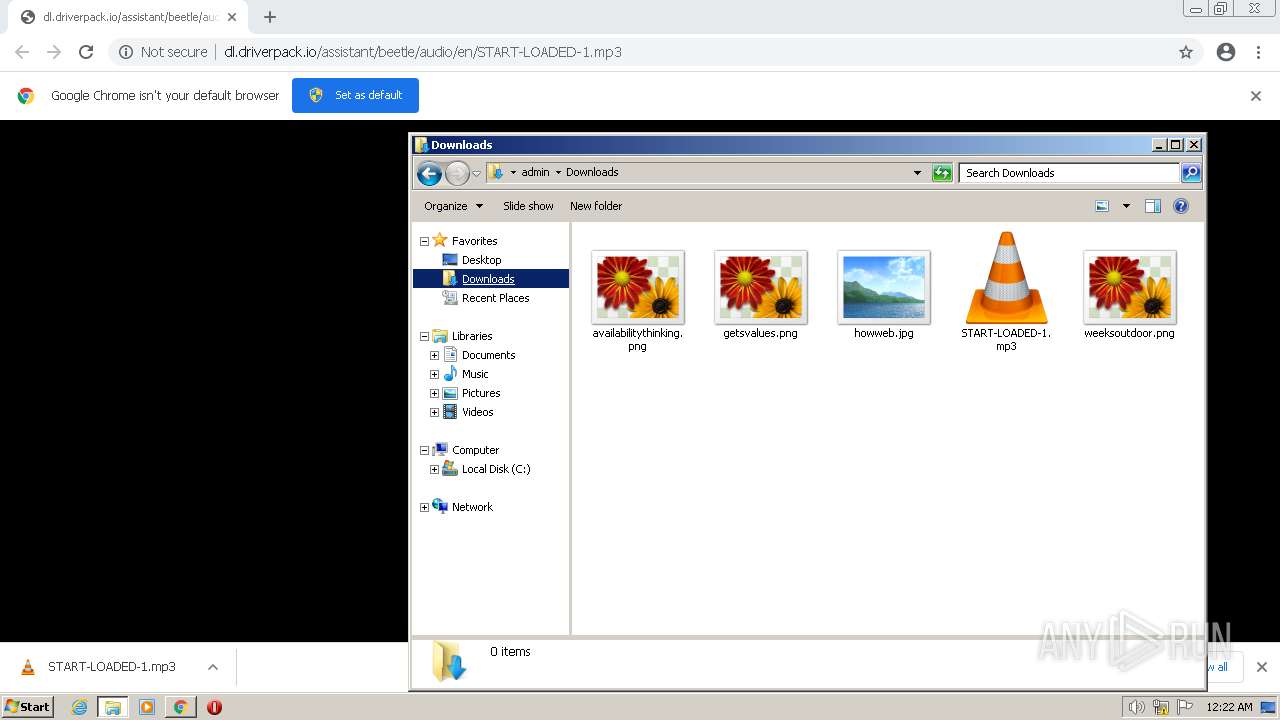Open more view options dropdown

point(1126,206)
